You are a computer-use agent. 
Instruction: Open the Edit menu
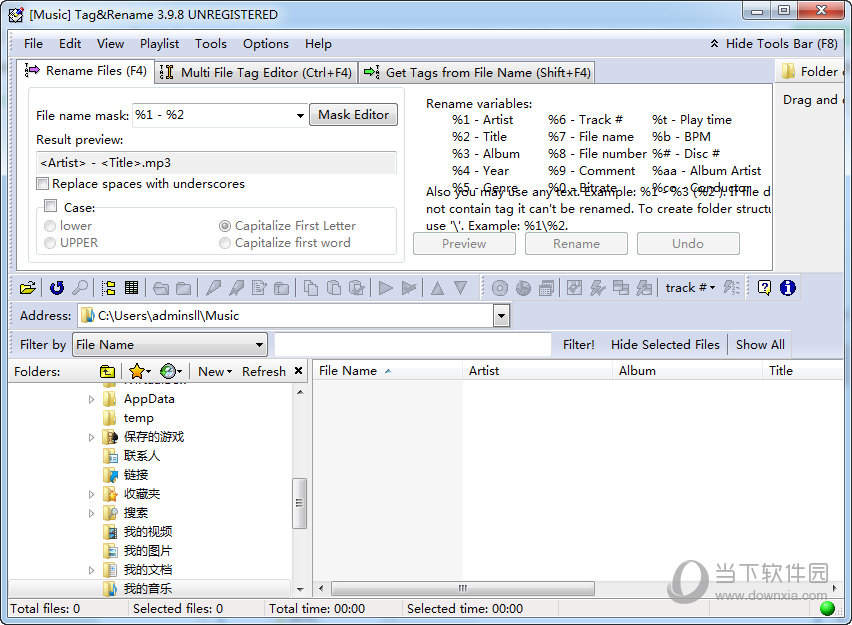point(70,44)
